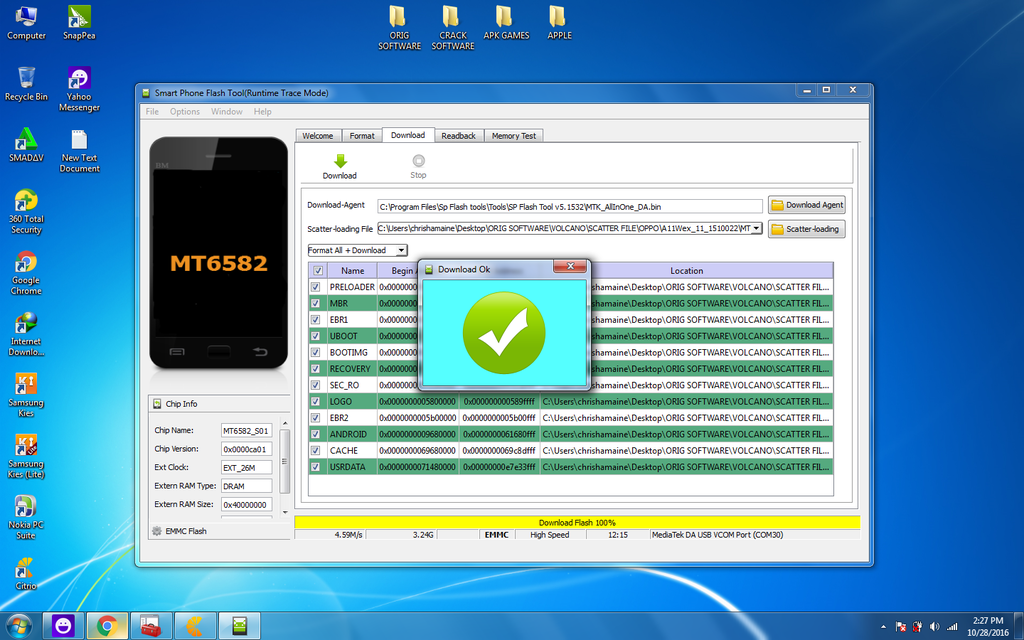Launch Google Chrome from the taskbar
1024x640 pixels.
click(107, 626)
